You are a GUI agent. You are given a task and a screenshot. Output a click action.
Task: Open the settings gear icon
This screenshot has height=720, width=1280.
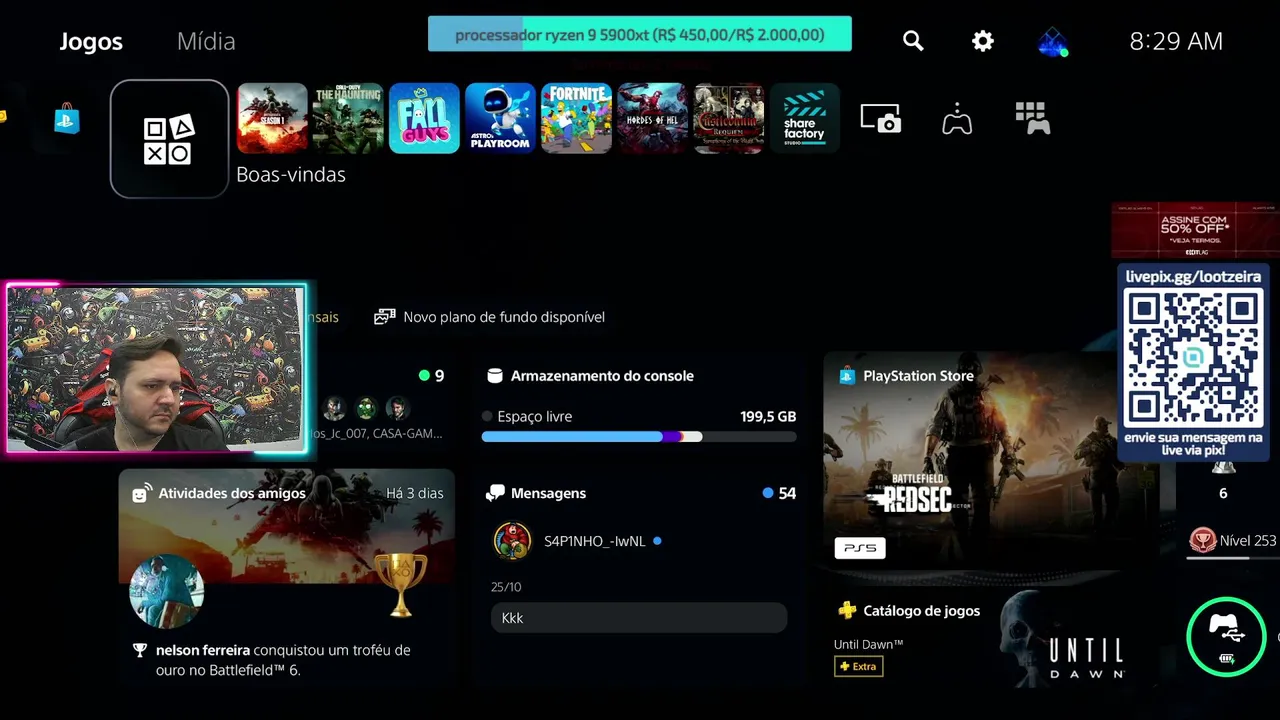pos(983,41)
